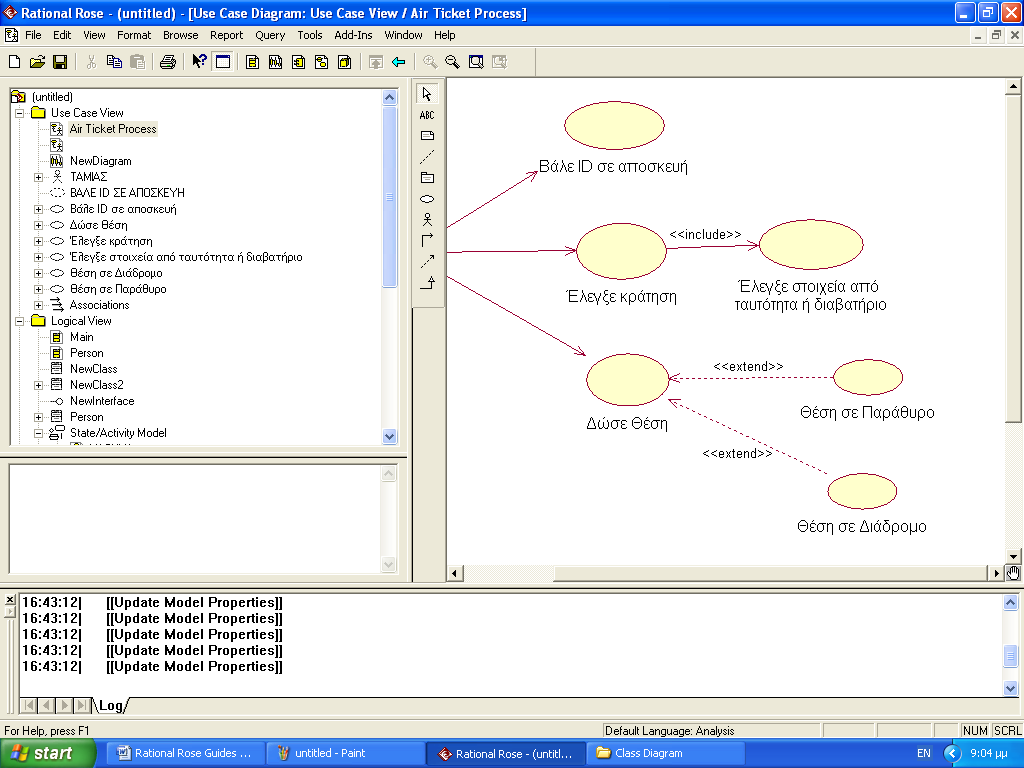Click the Browse Previous Diagram blue arrow
Screen dimensions: 1024x768
398,62
